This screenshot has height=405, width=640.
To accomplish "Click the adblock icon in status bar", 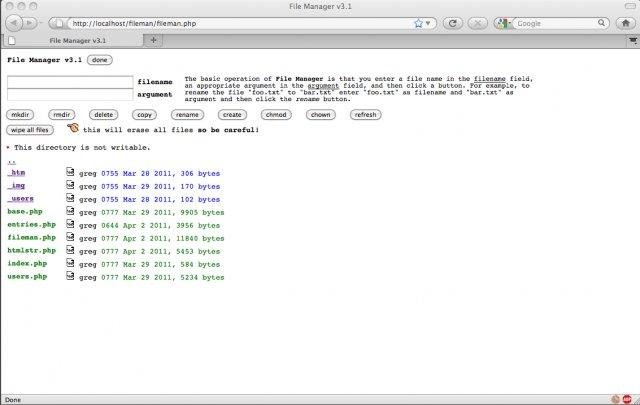I will click(x=627, y=399).
